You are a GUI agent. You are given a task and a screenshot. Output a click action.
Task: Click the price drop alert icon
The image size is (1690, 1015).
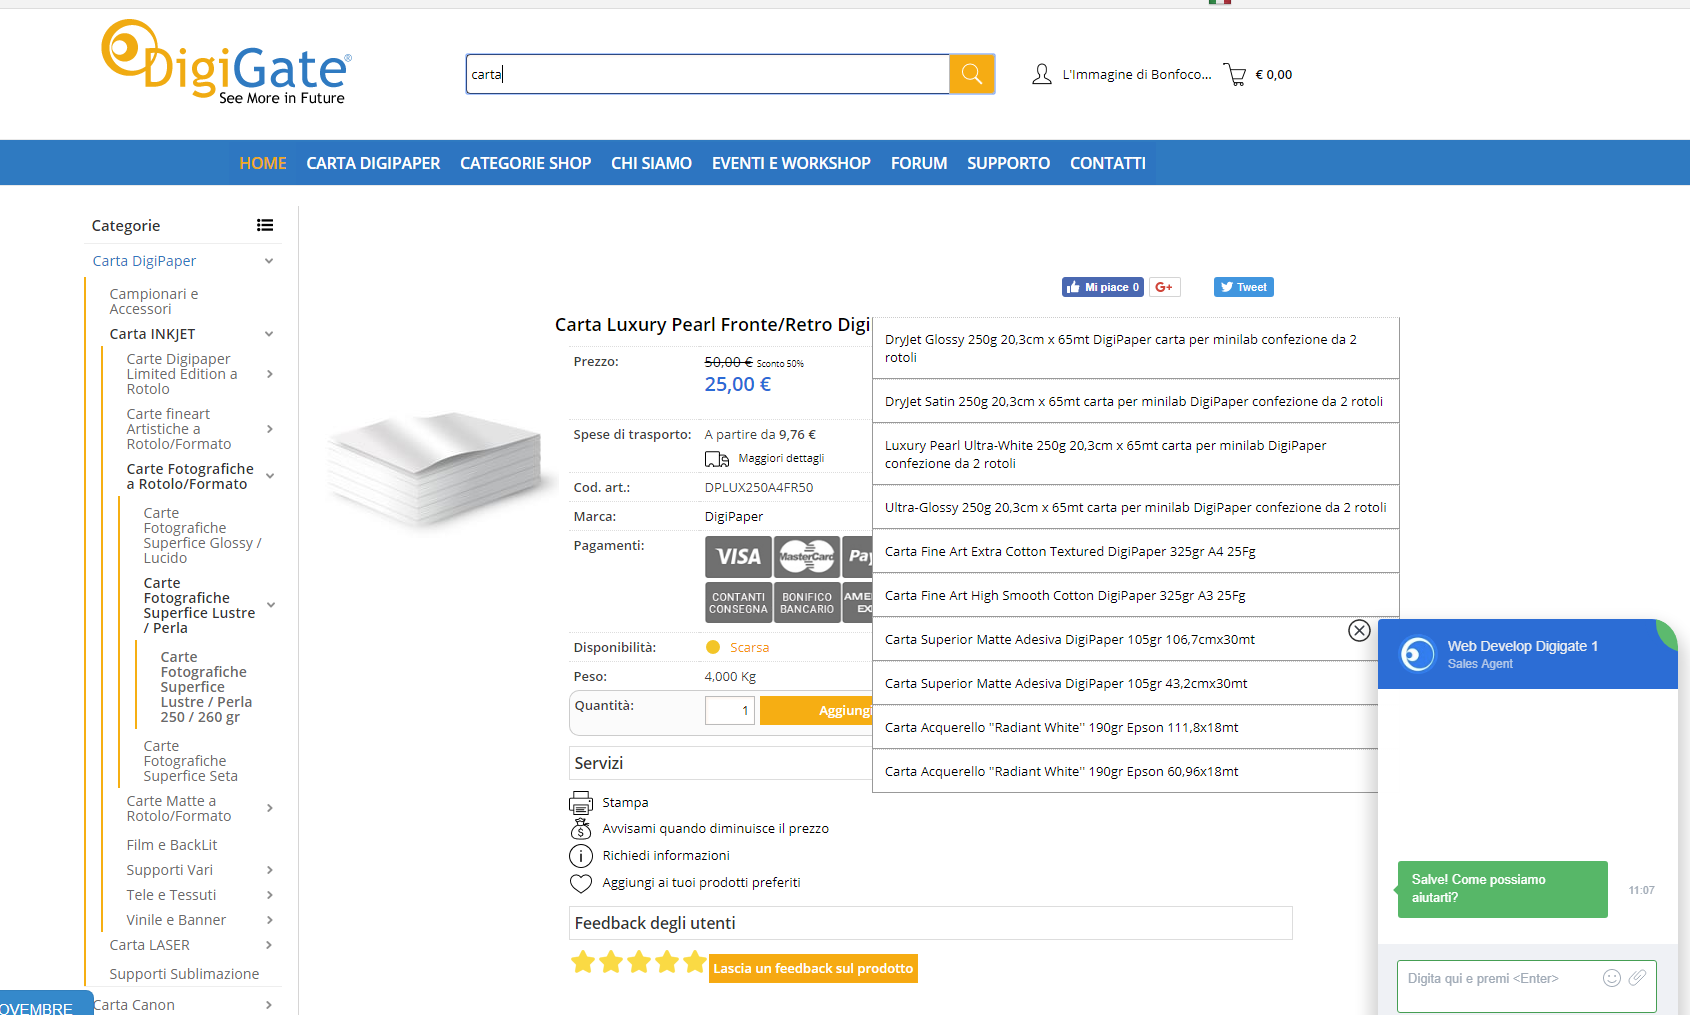(x=581, y=829)
